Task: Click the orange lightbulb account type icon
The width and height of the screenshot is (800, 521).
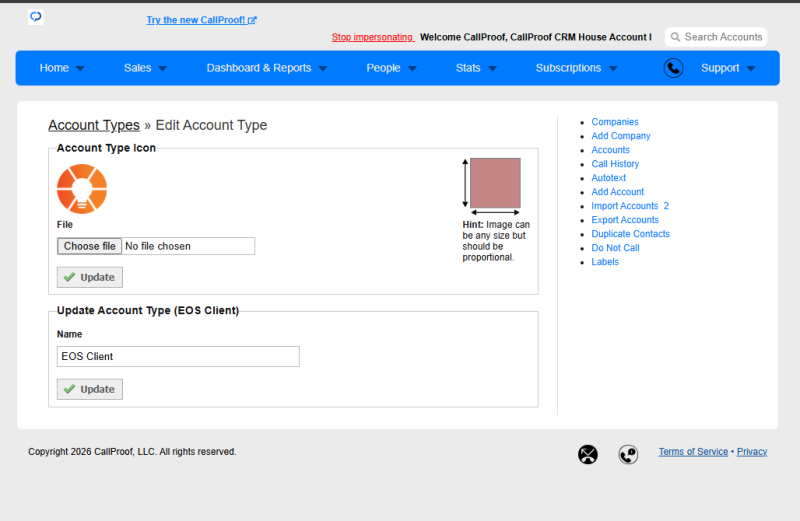Action: [82, 189]
